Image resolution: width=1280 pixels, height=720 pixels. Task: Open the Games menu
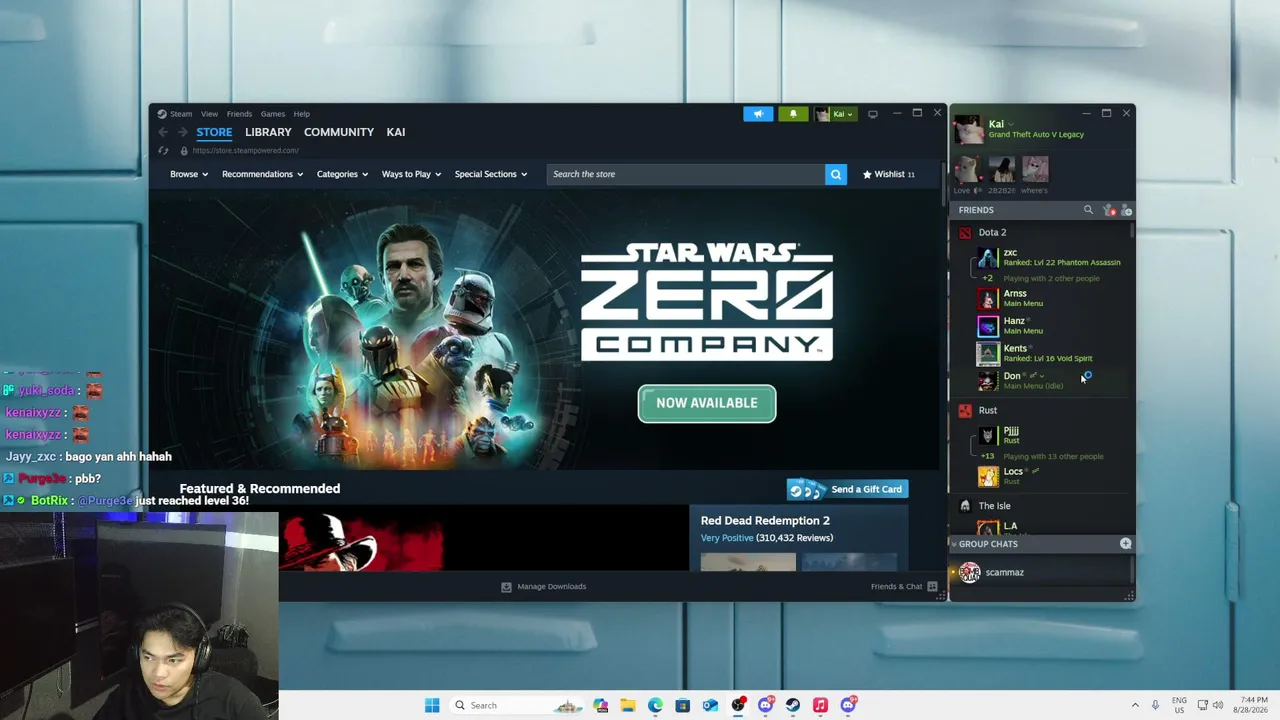coord(273,114)
